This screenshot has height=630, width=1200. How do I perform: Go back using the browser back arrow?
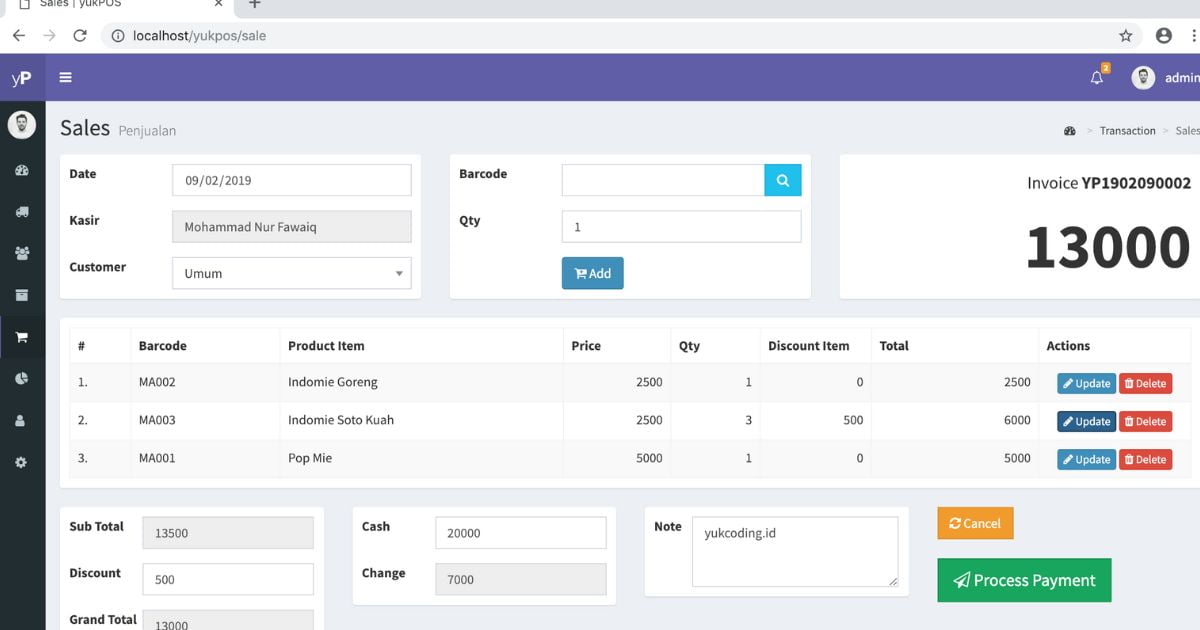tap(18, 35)
